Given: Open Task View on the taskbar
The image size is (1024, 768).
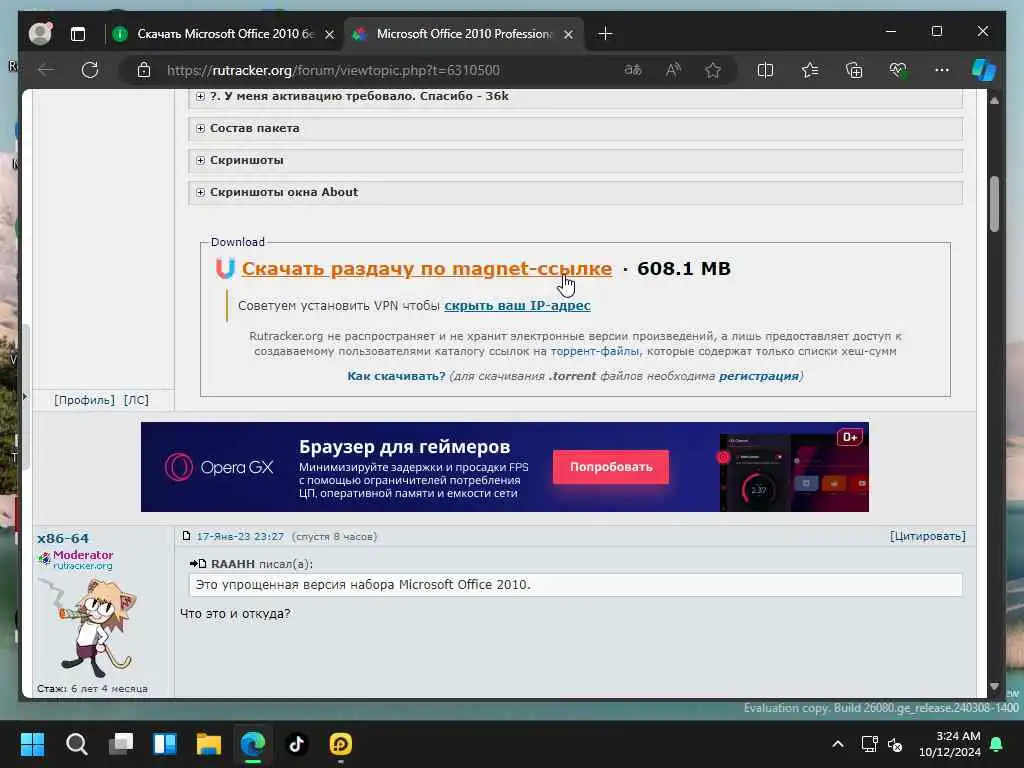Looking at the screenshot, I should [121, 744].
